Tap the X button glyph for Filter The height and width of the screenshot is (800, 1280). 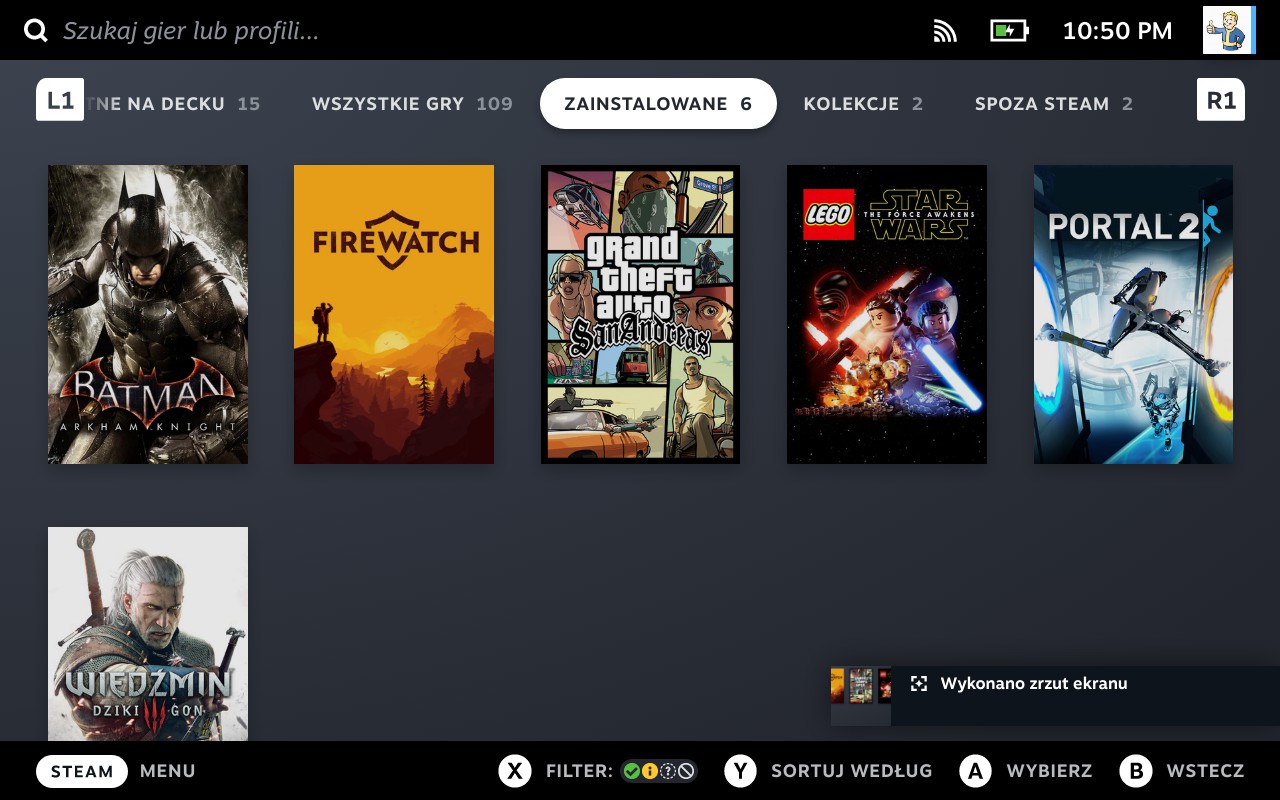point(515,771)
